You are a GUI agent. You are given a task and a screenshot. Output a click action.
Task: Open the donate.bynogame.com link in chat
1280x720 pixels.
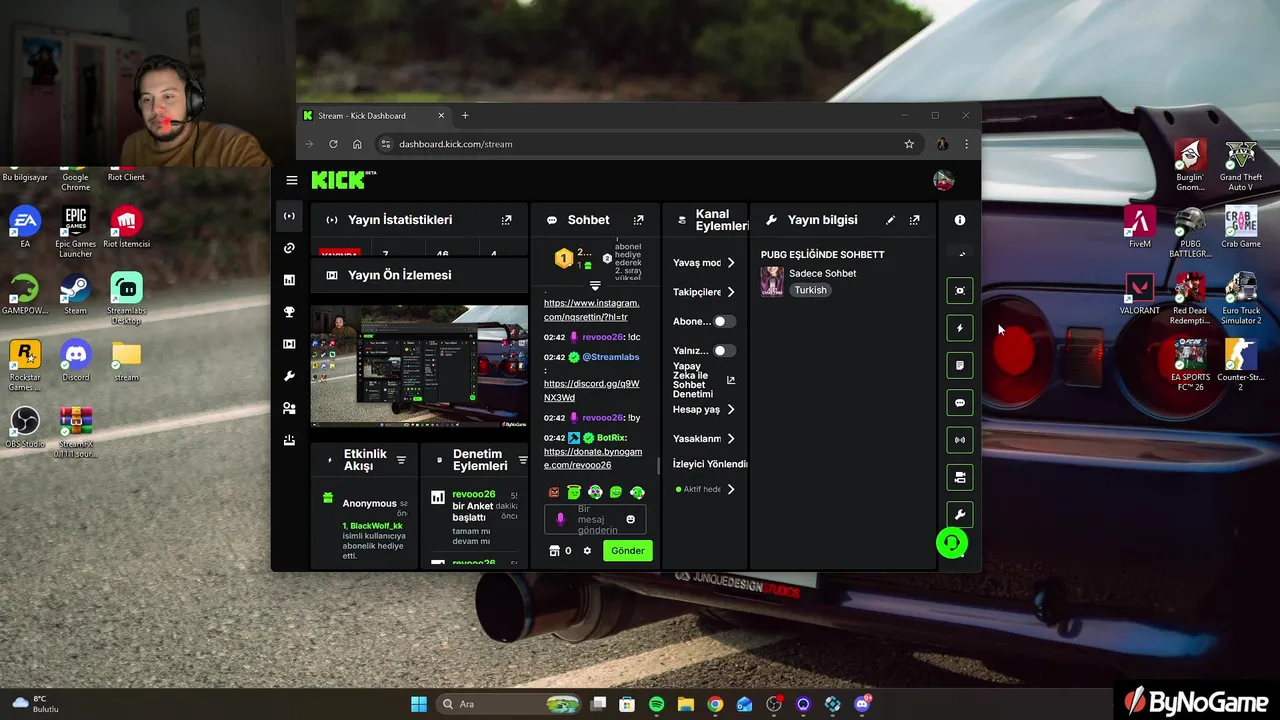[593, 458]
